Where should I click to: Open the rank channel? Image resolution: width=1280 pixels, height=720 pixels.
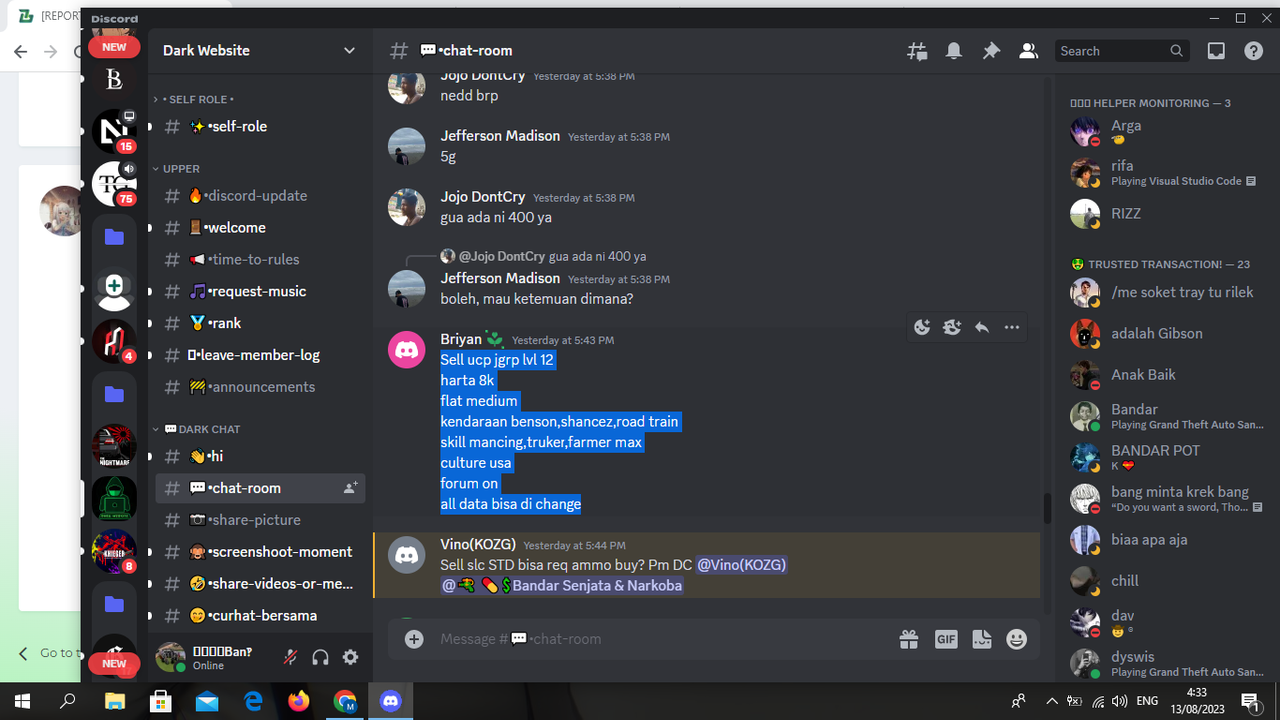[260, 324]
